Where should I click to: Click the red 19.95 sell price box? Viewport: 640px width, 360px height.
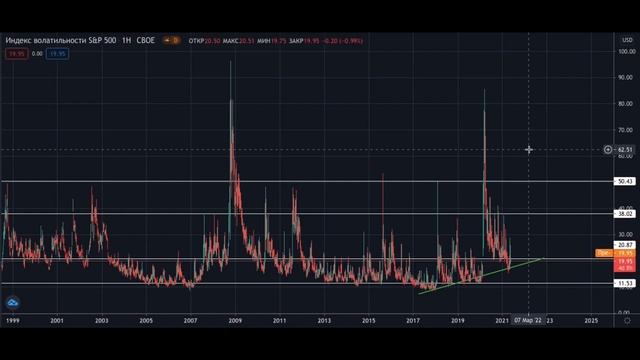(x=17, y=54)
